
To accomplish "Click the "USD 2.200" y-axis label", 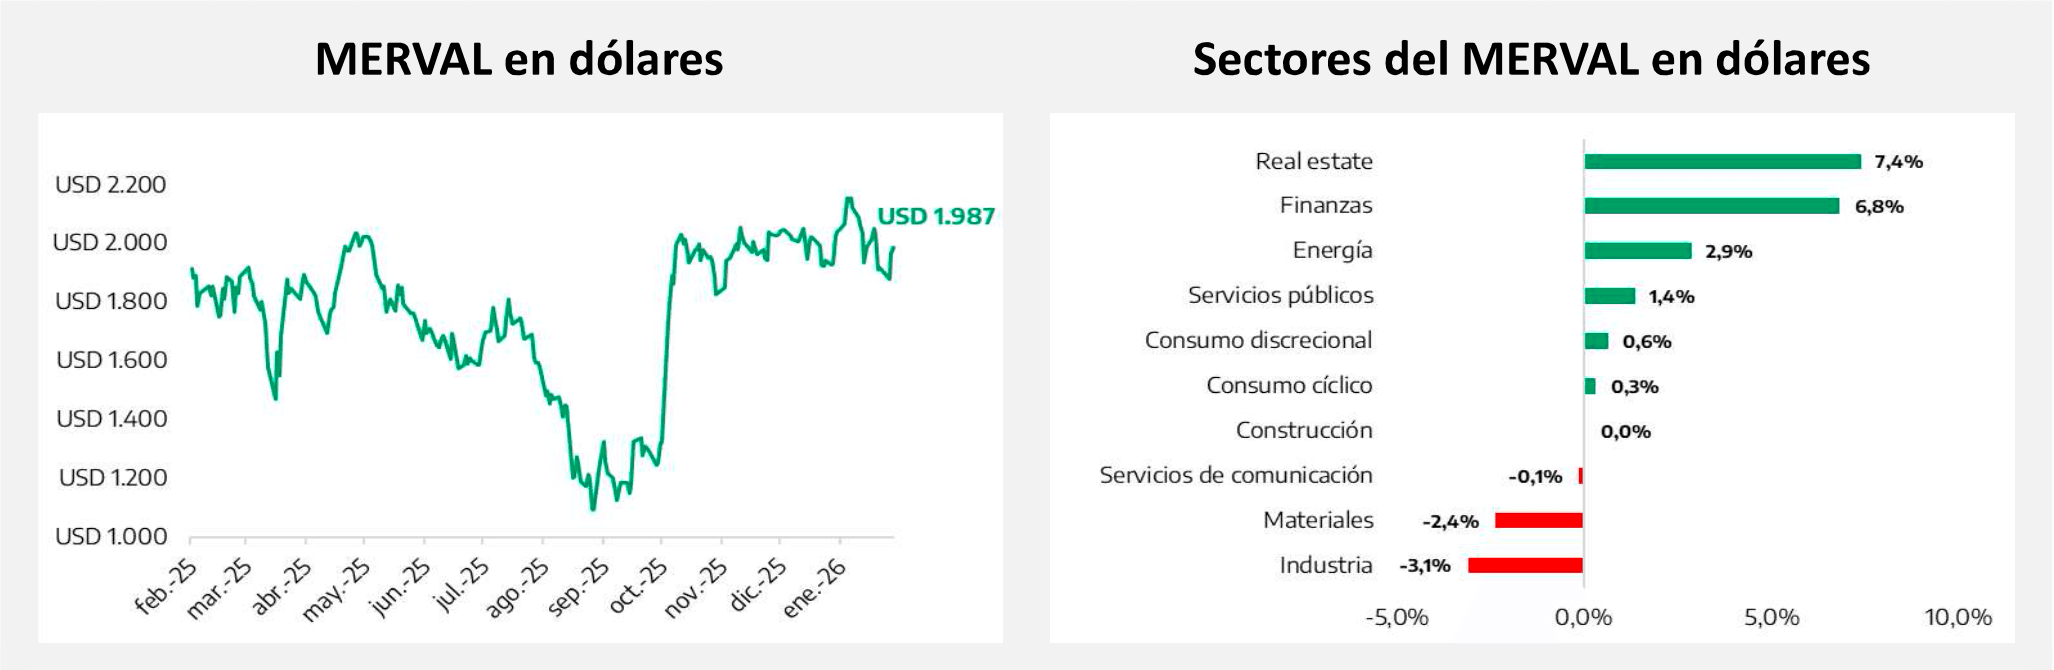I will click(x=111, y=185).
